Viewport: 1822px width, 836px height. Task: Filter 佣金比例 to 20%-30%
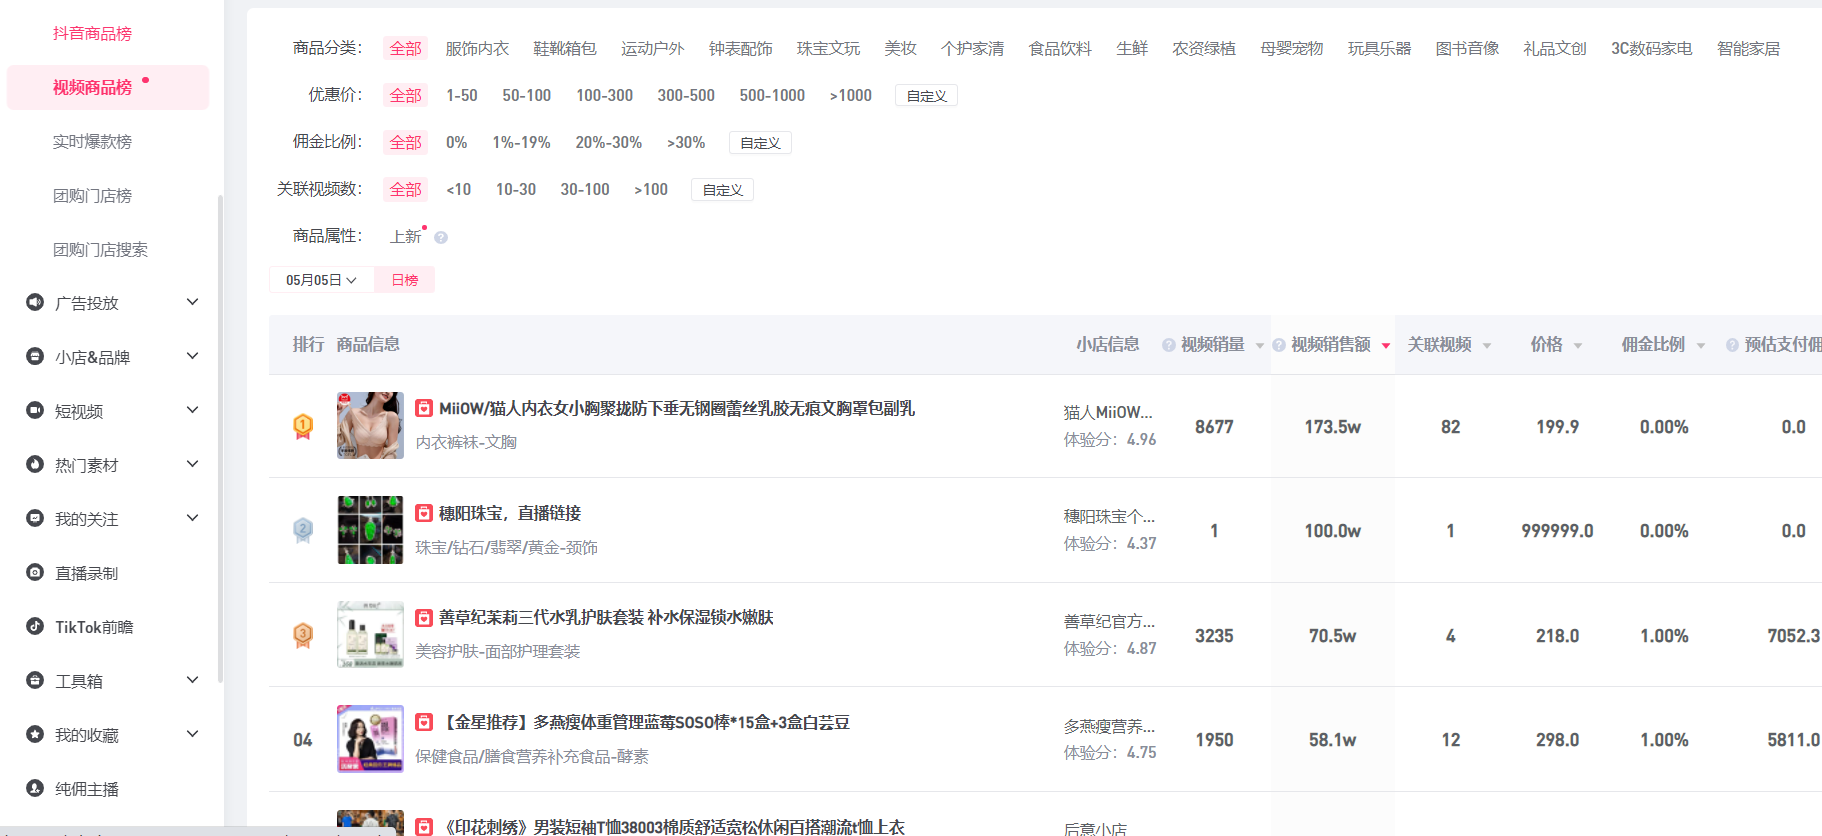(x=608, y=142)
